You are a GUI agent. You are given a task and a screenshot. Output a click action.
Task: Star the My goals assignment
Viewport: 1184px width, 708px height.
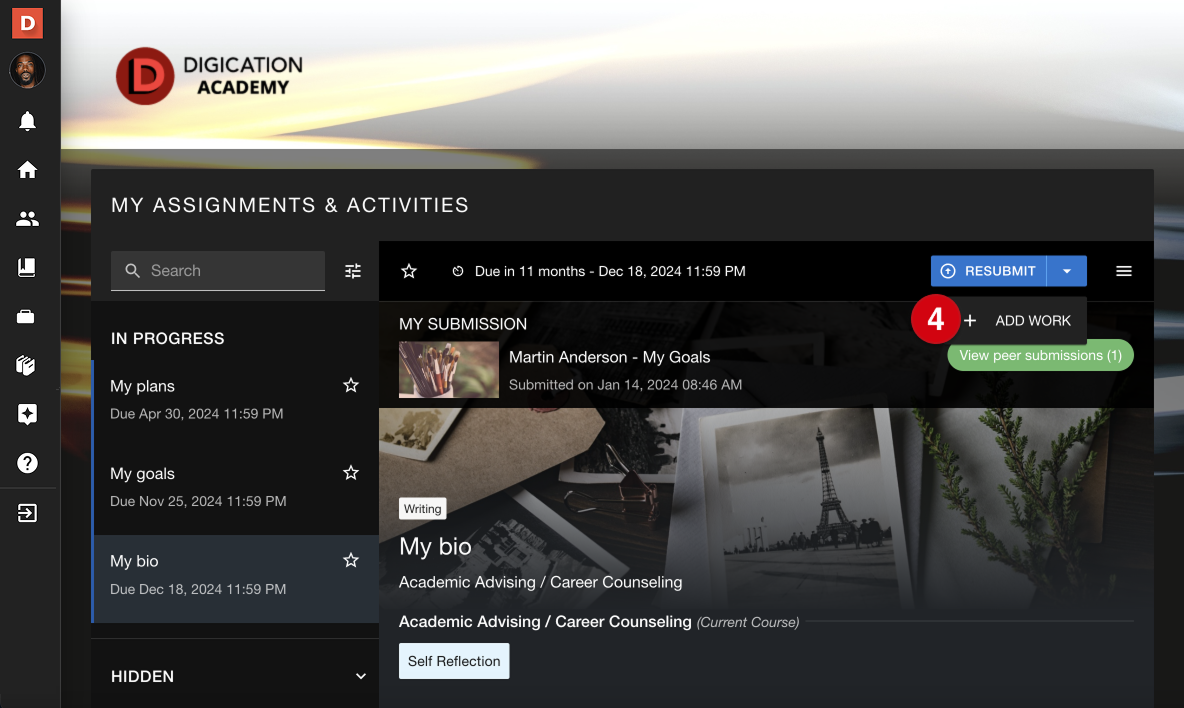coord(350,473)
